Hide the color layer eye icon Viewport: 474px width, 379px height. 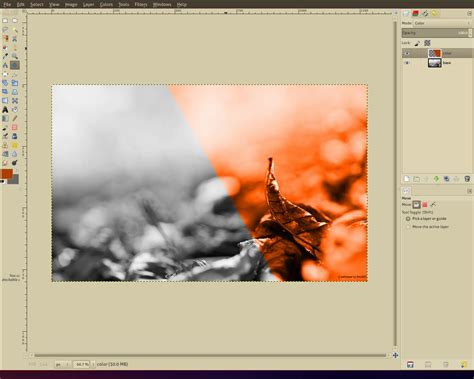tap(406, 53)
